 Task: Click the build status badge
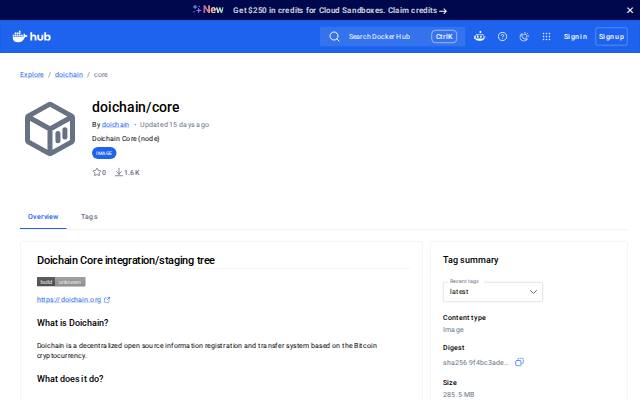click(x=61, y=282)
